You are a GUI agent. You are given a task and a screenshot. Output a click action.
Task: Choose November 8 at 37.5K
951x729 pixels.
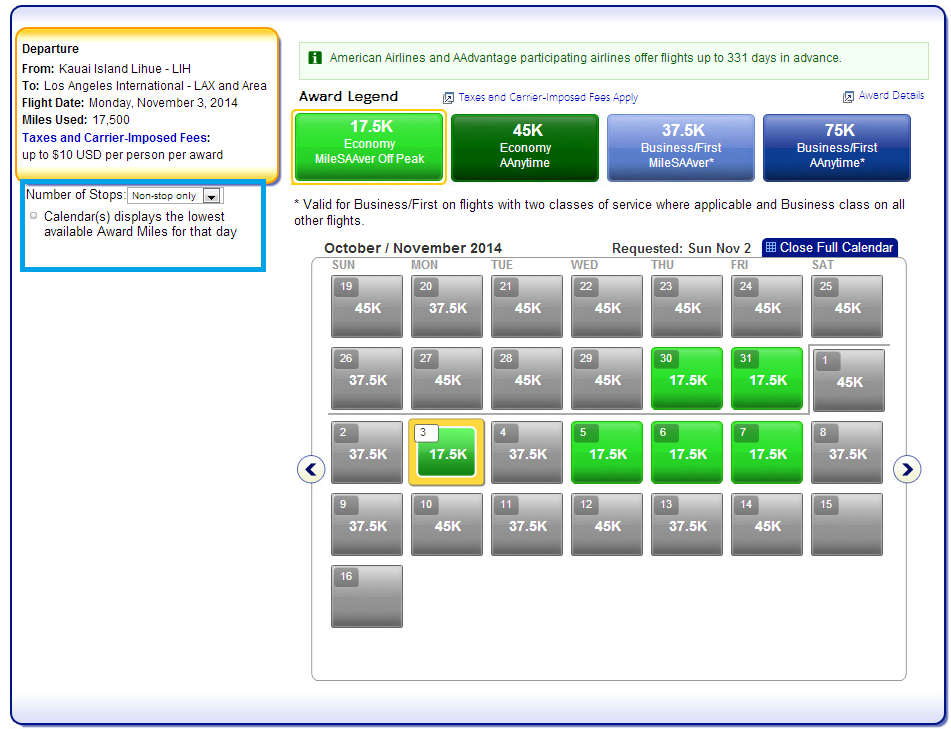(x=847, y=452)
